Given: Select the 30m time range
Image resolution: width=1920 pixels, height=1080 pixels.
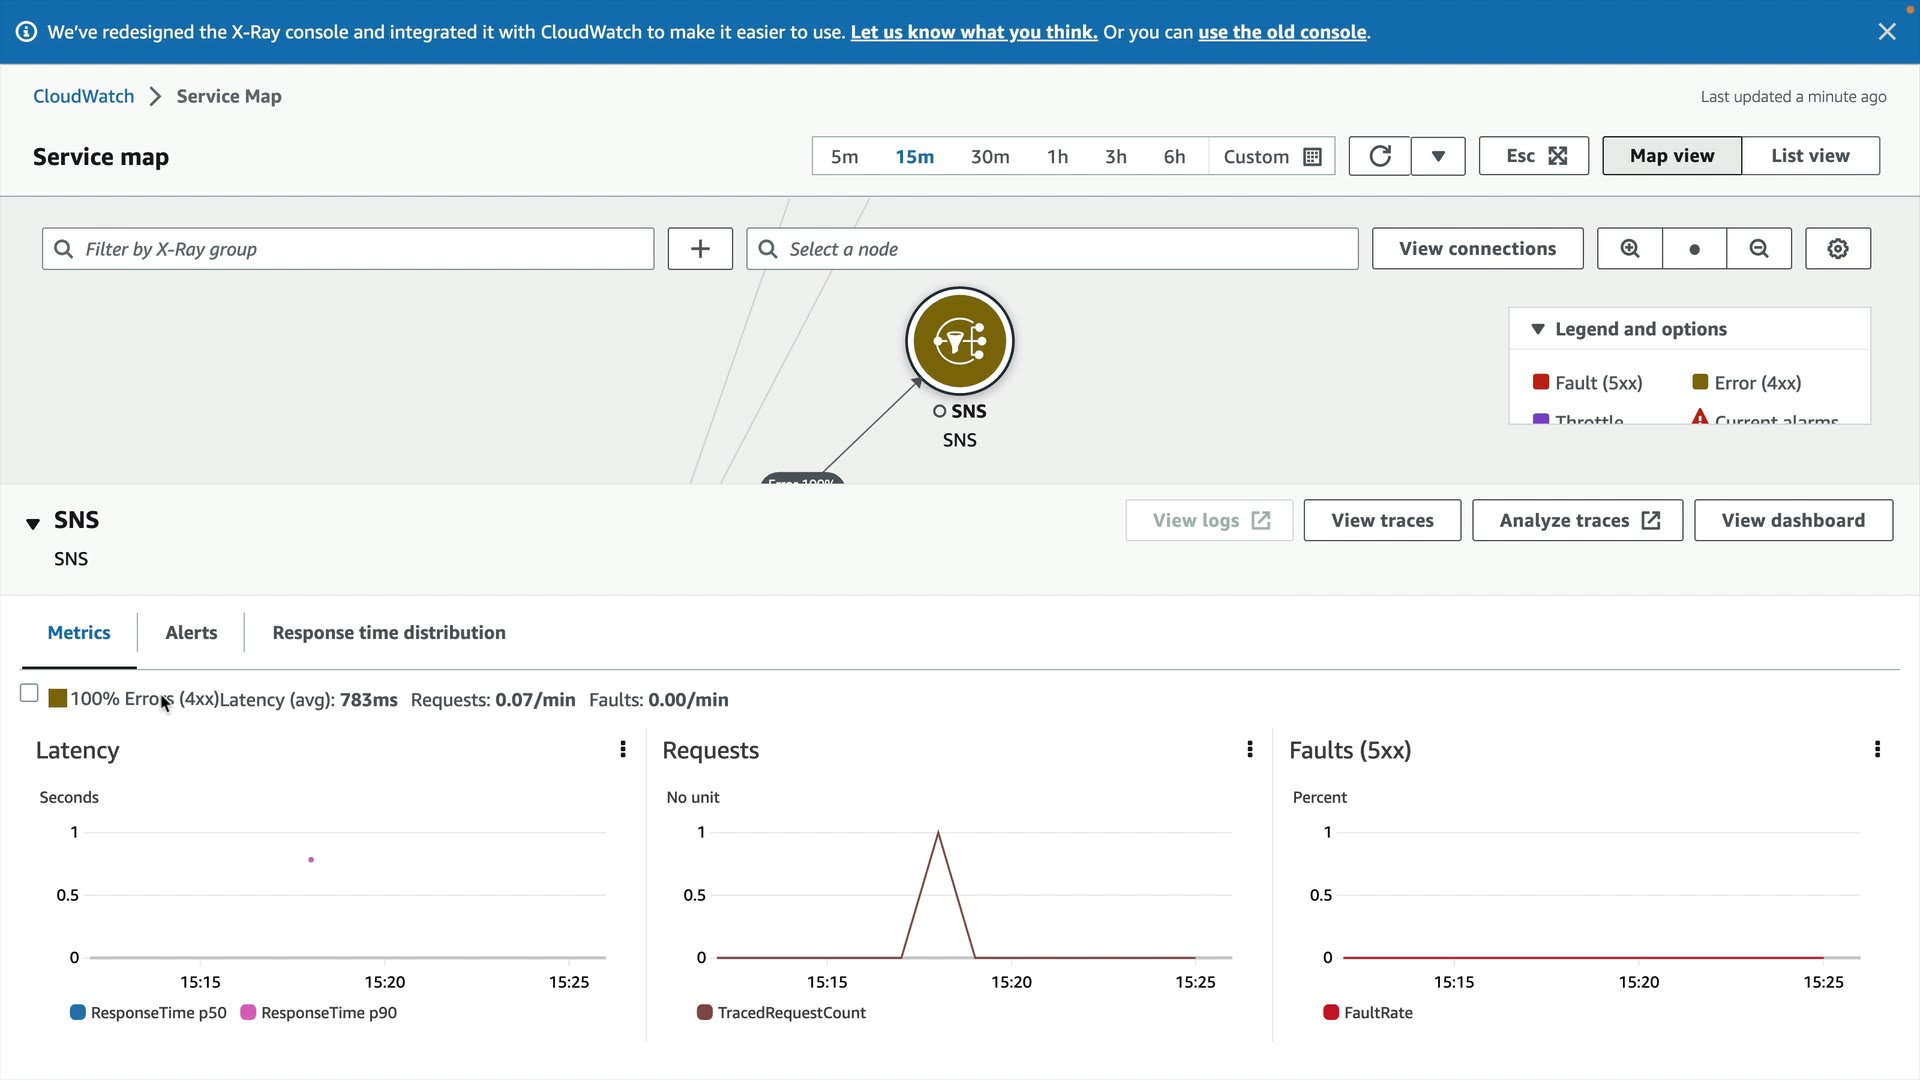Looking at the screenshot, I should pos(989,157).
